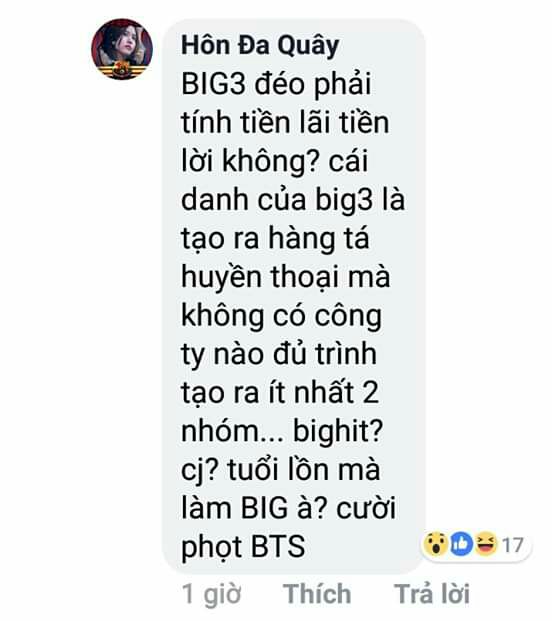
Task: Click the words huyền thoại in comment
Action: coord(260,276)
